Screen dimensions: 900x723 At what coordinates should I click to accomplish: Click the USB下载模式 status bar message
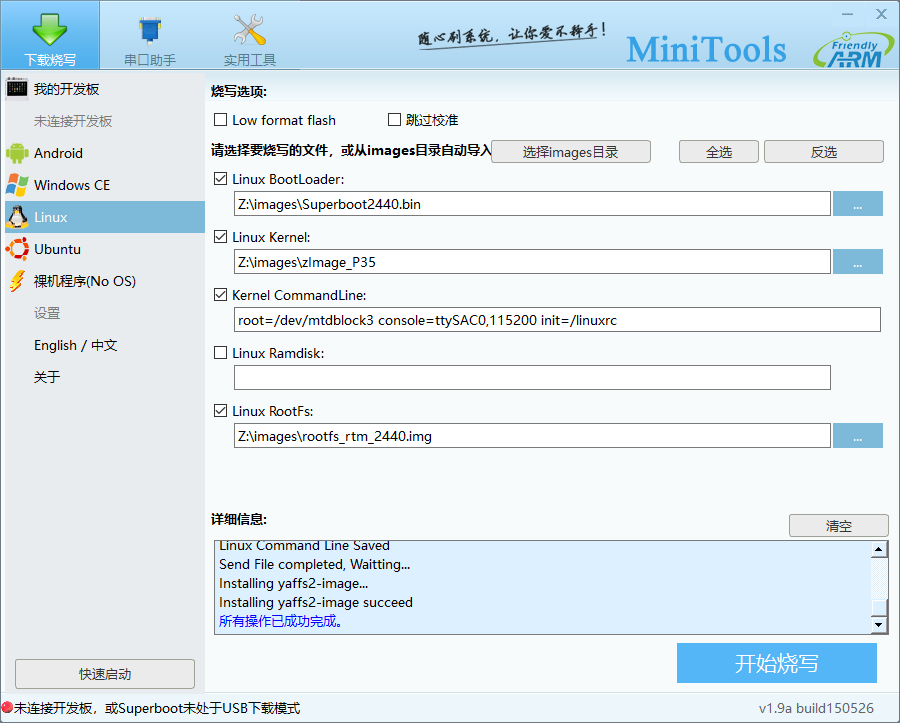(x=157, y=708)
